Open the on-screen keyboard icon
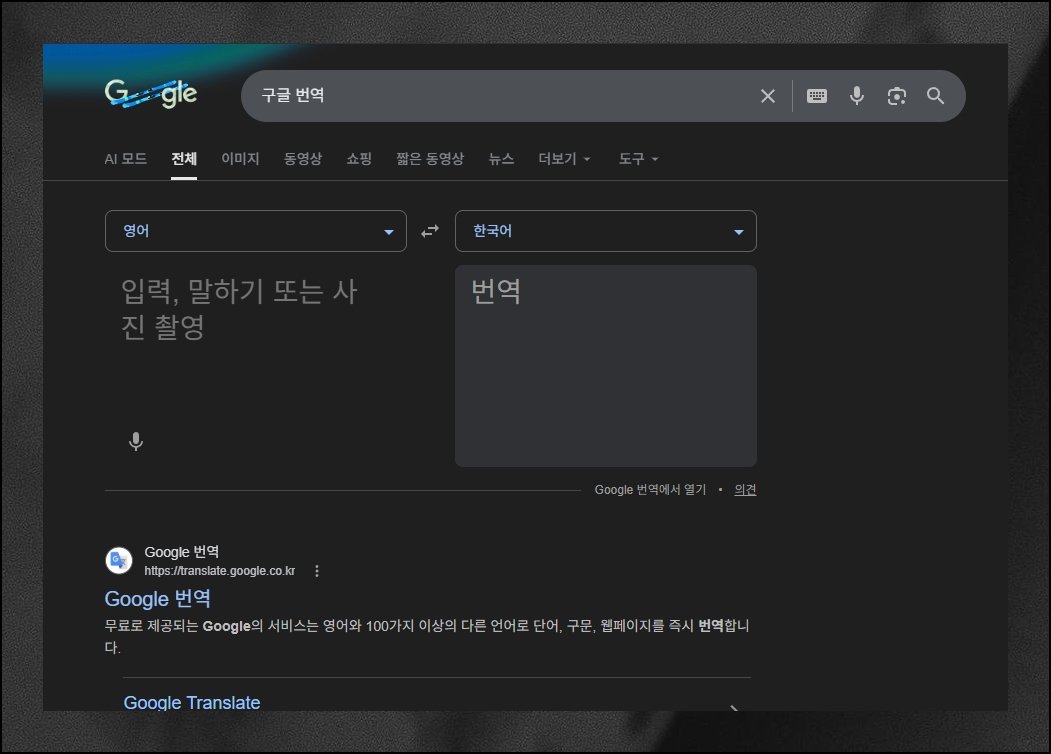The width and height of the screenshot is (1051, 754). (816, 96)
